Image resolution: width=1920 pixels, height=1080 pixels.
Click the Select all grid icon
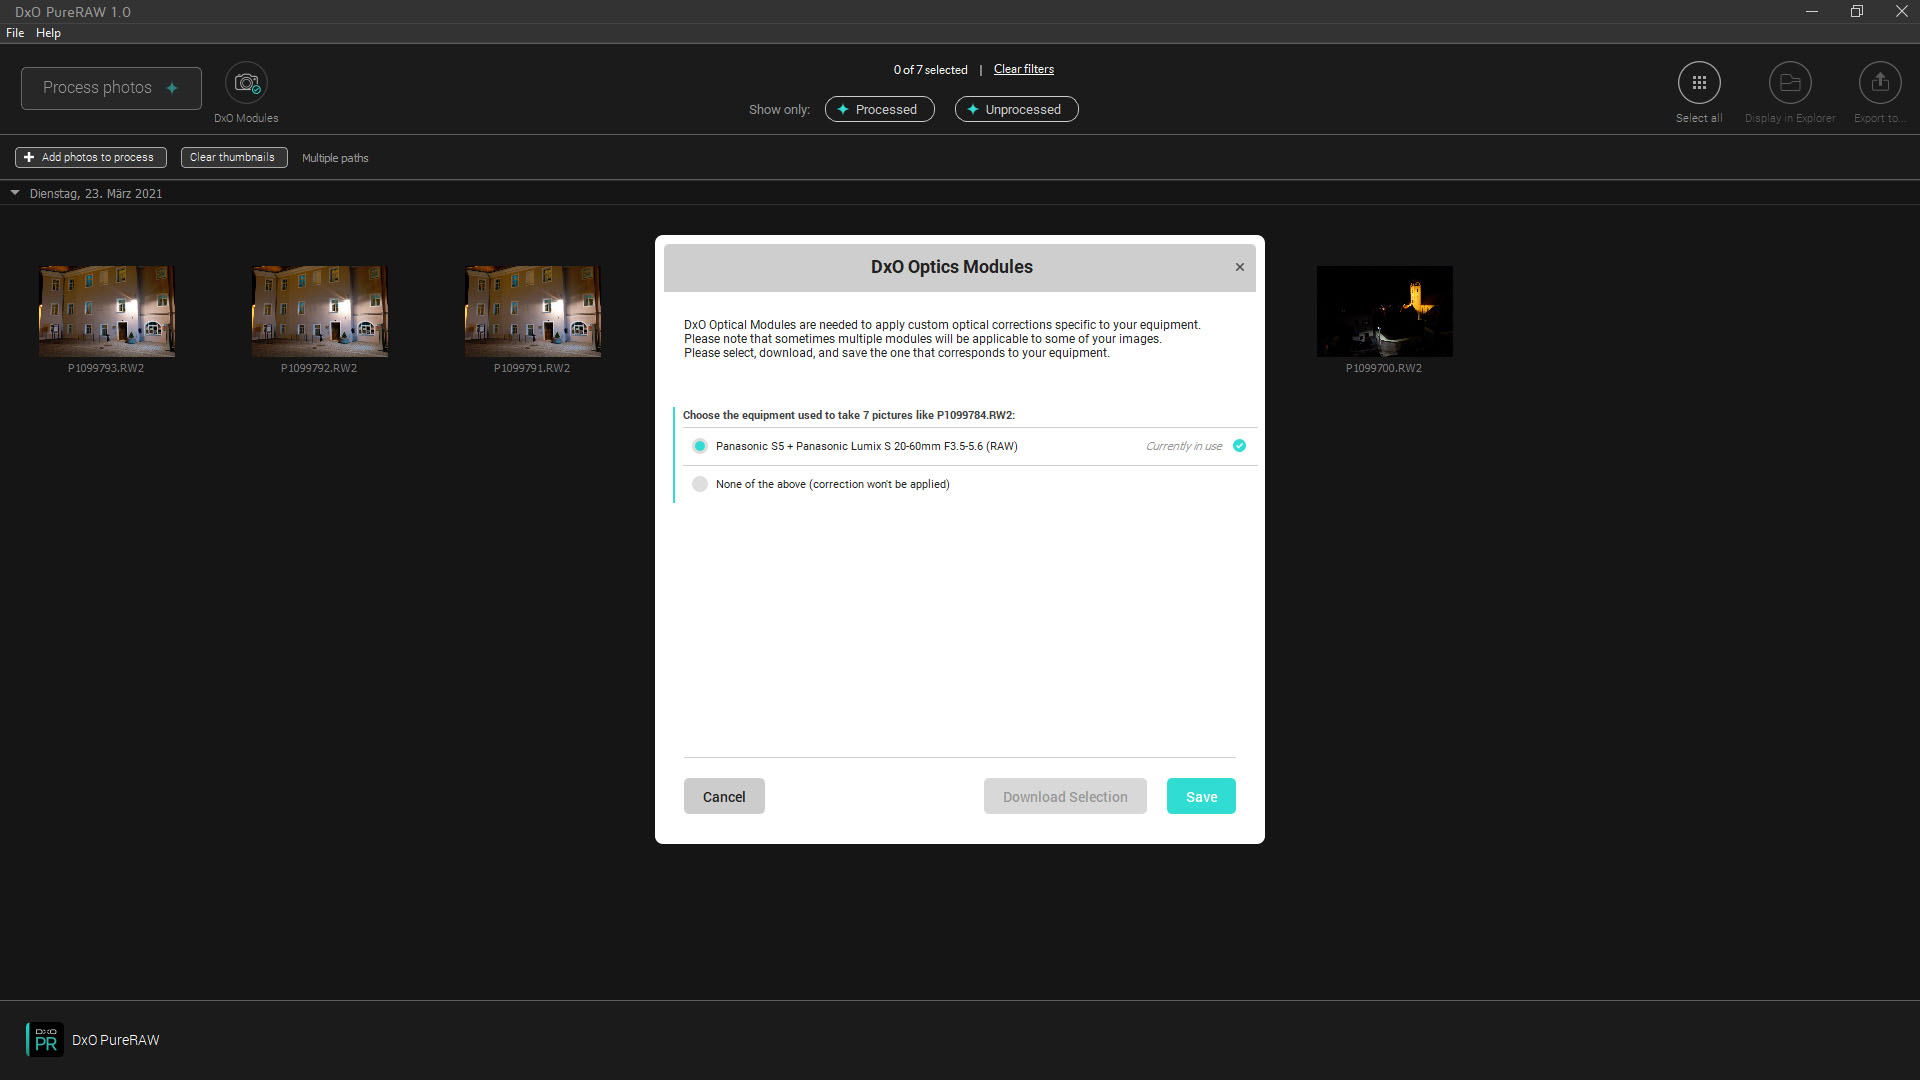(x=1699, y=83)
